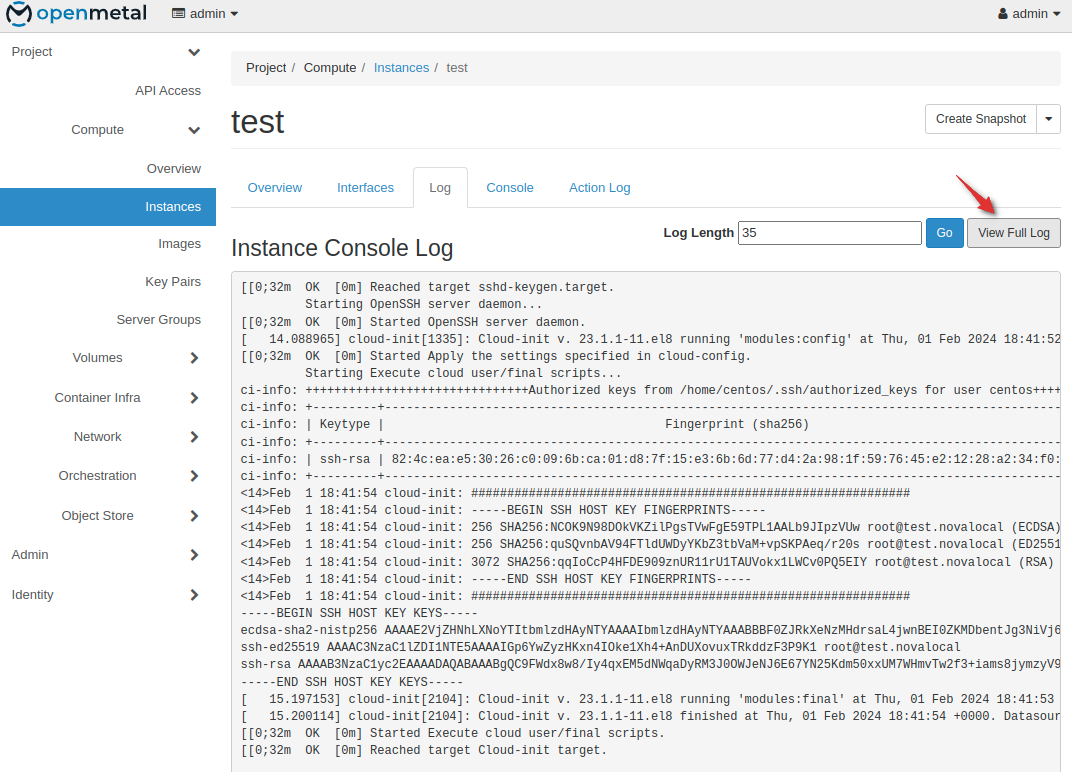1072x772 pixels.
Task: Open the Create Snapshot dropdown arrow
Action: click(1048, 119)
